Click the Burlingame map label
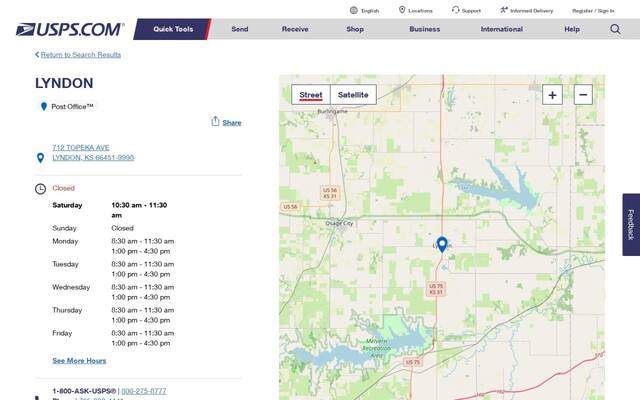The width and height of the screenshot is (640, 400). point(333,111)
